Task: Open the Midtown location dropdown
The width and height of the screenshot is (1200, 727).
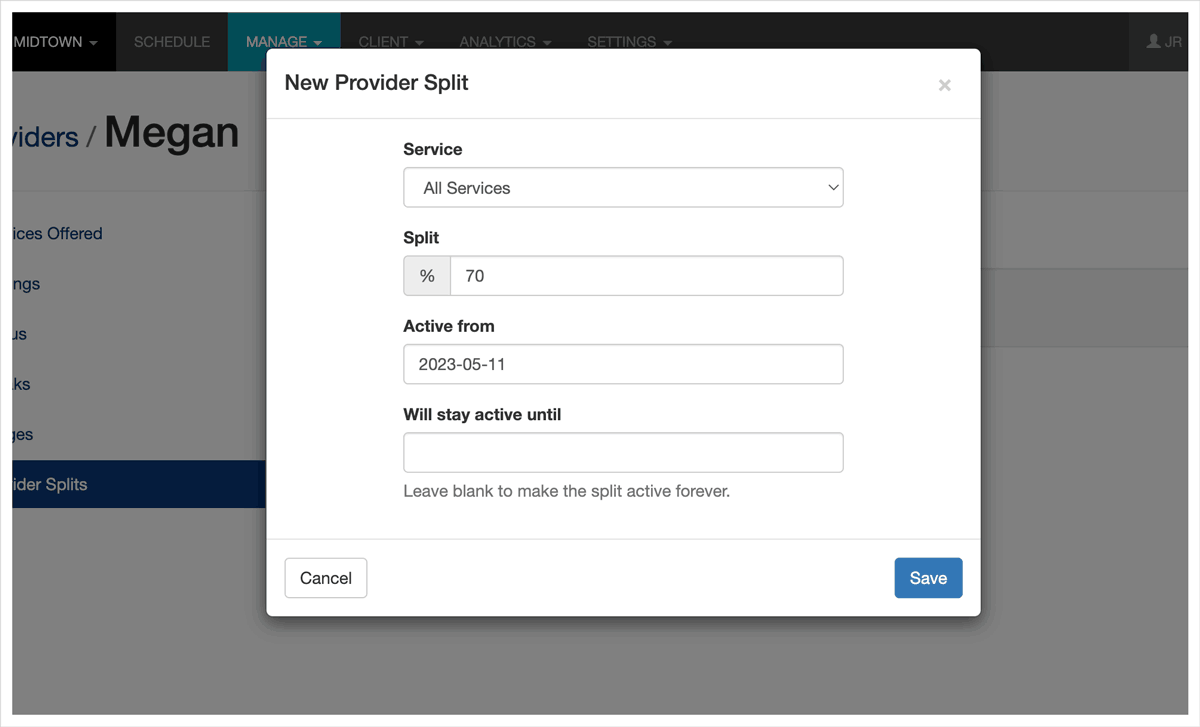Action: (x=56, y=42)
